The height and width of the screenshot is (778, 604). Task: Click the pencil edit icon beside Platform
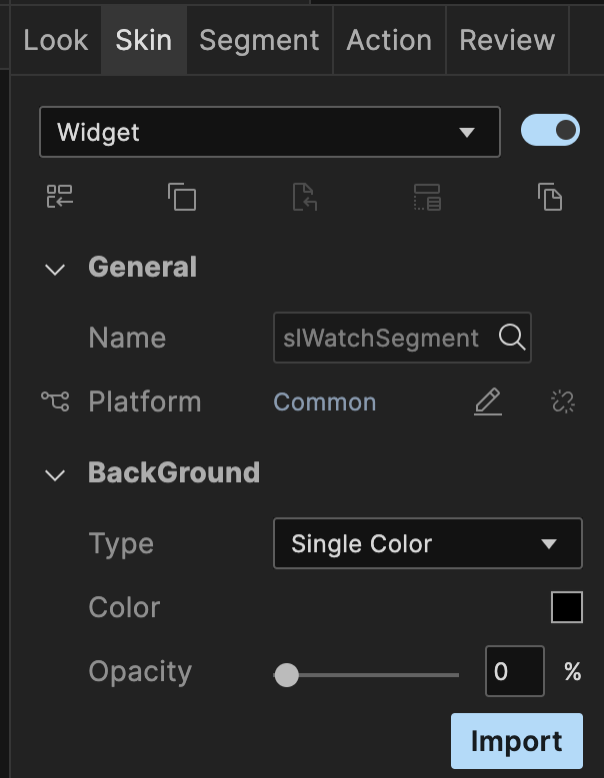487,402
